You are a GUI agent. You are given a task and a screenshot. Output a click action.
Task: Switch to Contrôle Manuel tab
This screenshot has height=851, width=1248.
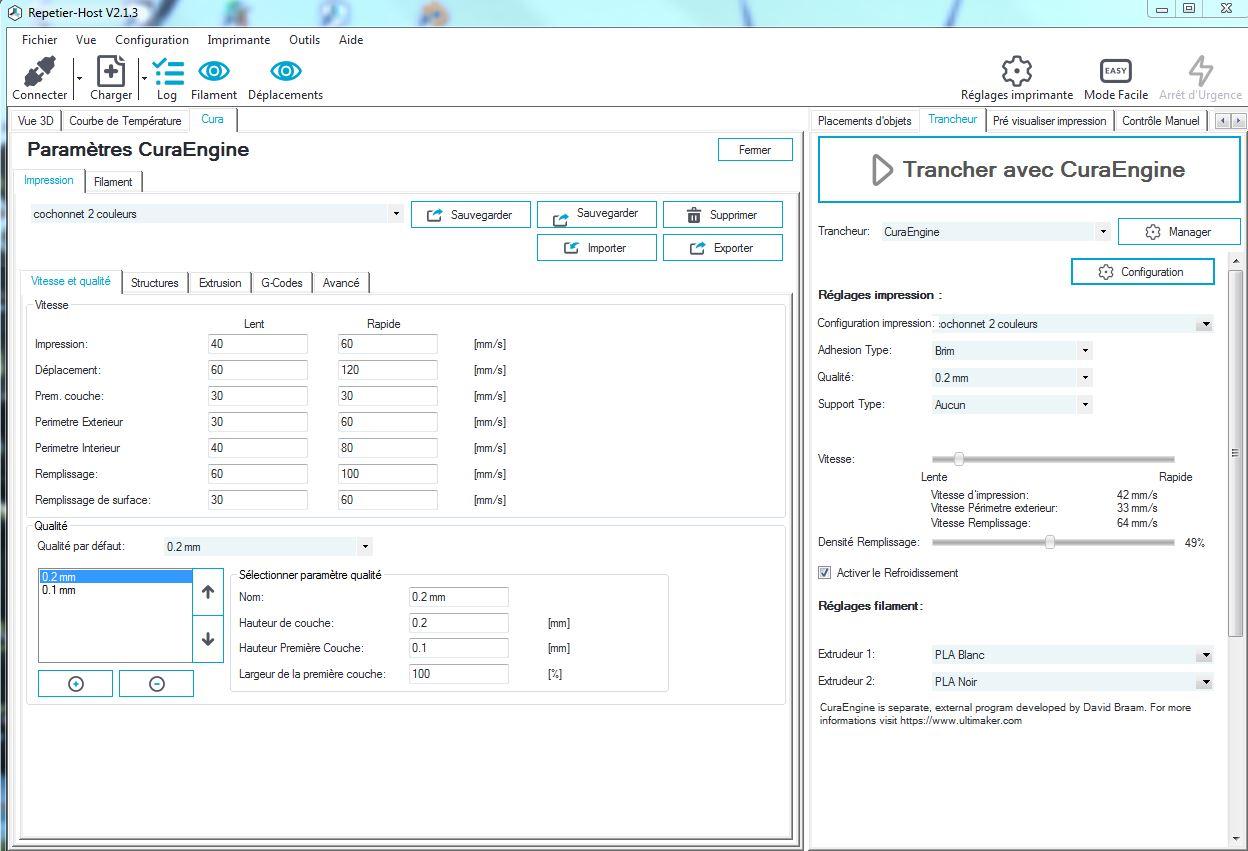[1160, 121]
